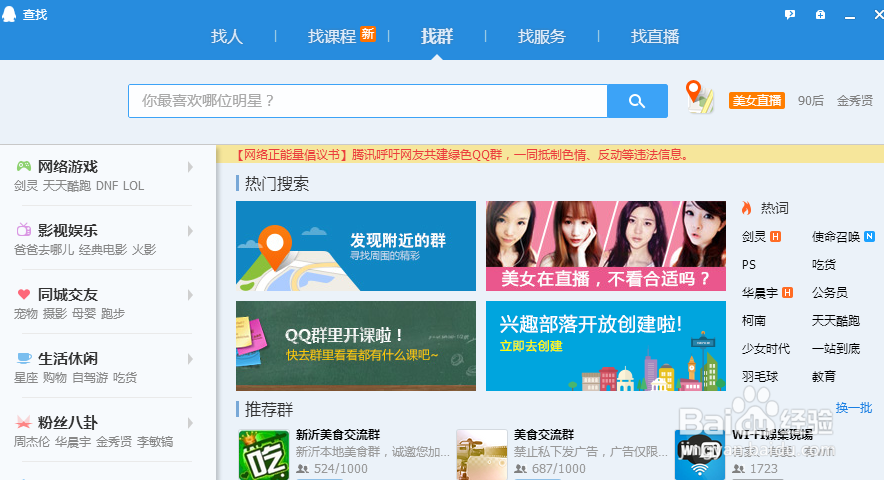Open the 美食交流群 group avatar
Viewport: 884px width, 480px height.
tap(482, 455)
